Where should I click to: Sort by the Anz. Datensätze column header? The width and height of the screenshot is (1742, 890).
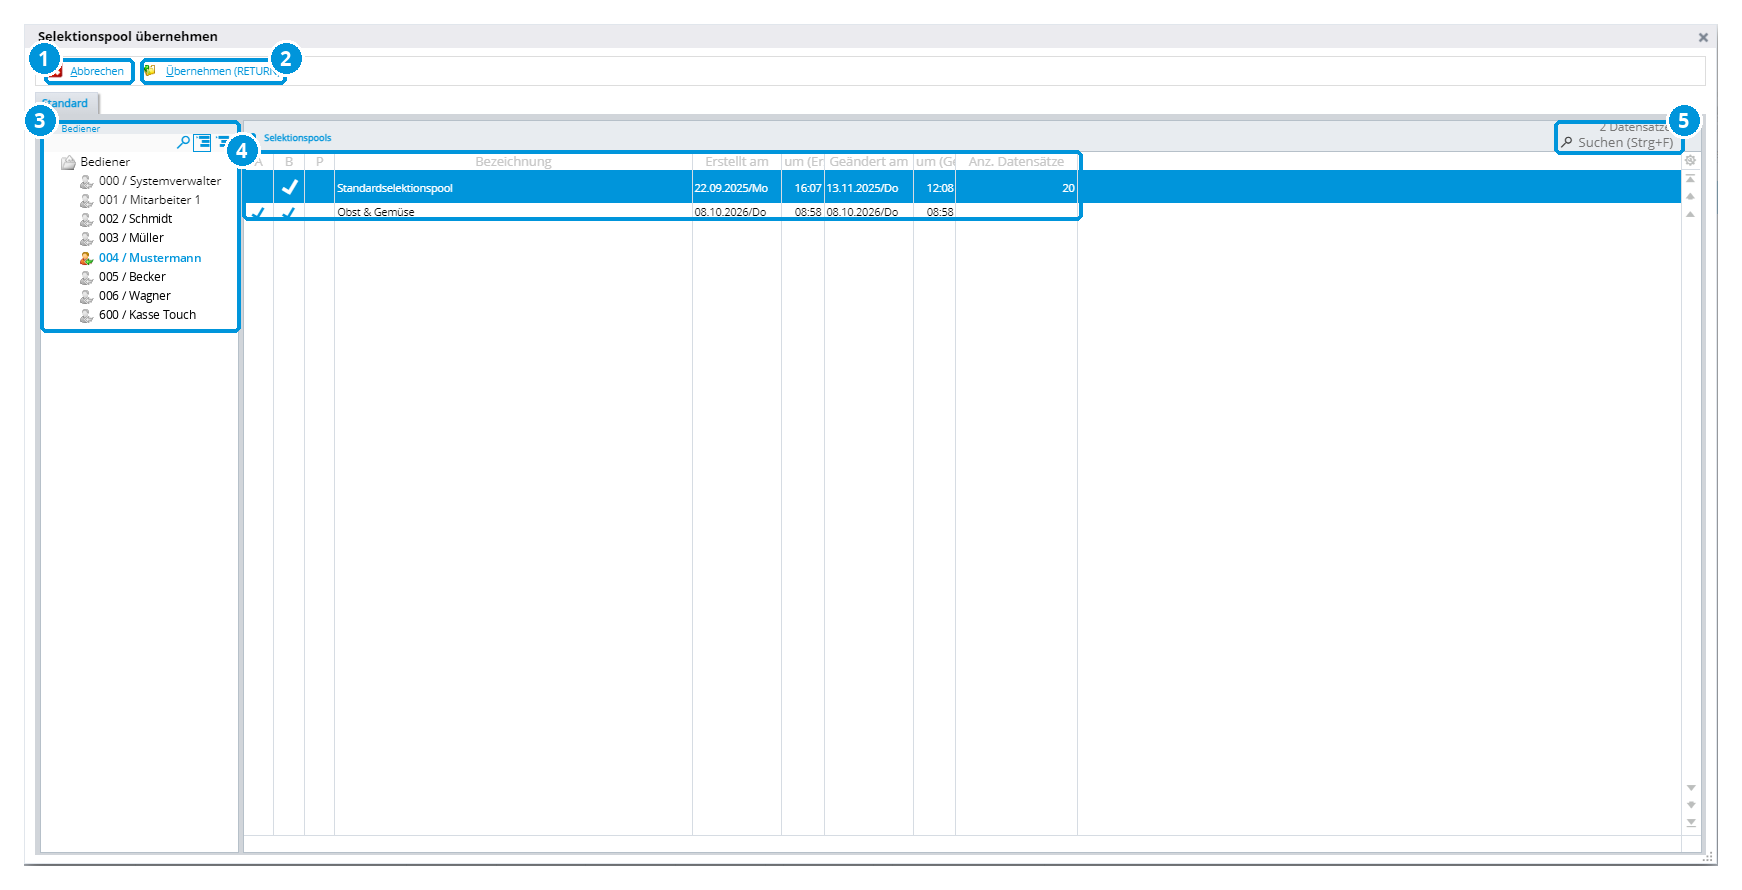[1016, 162]
